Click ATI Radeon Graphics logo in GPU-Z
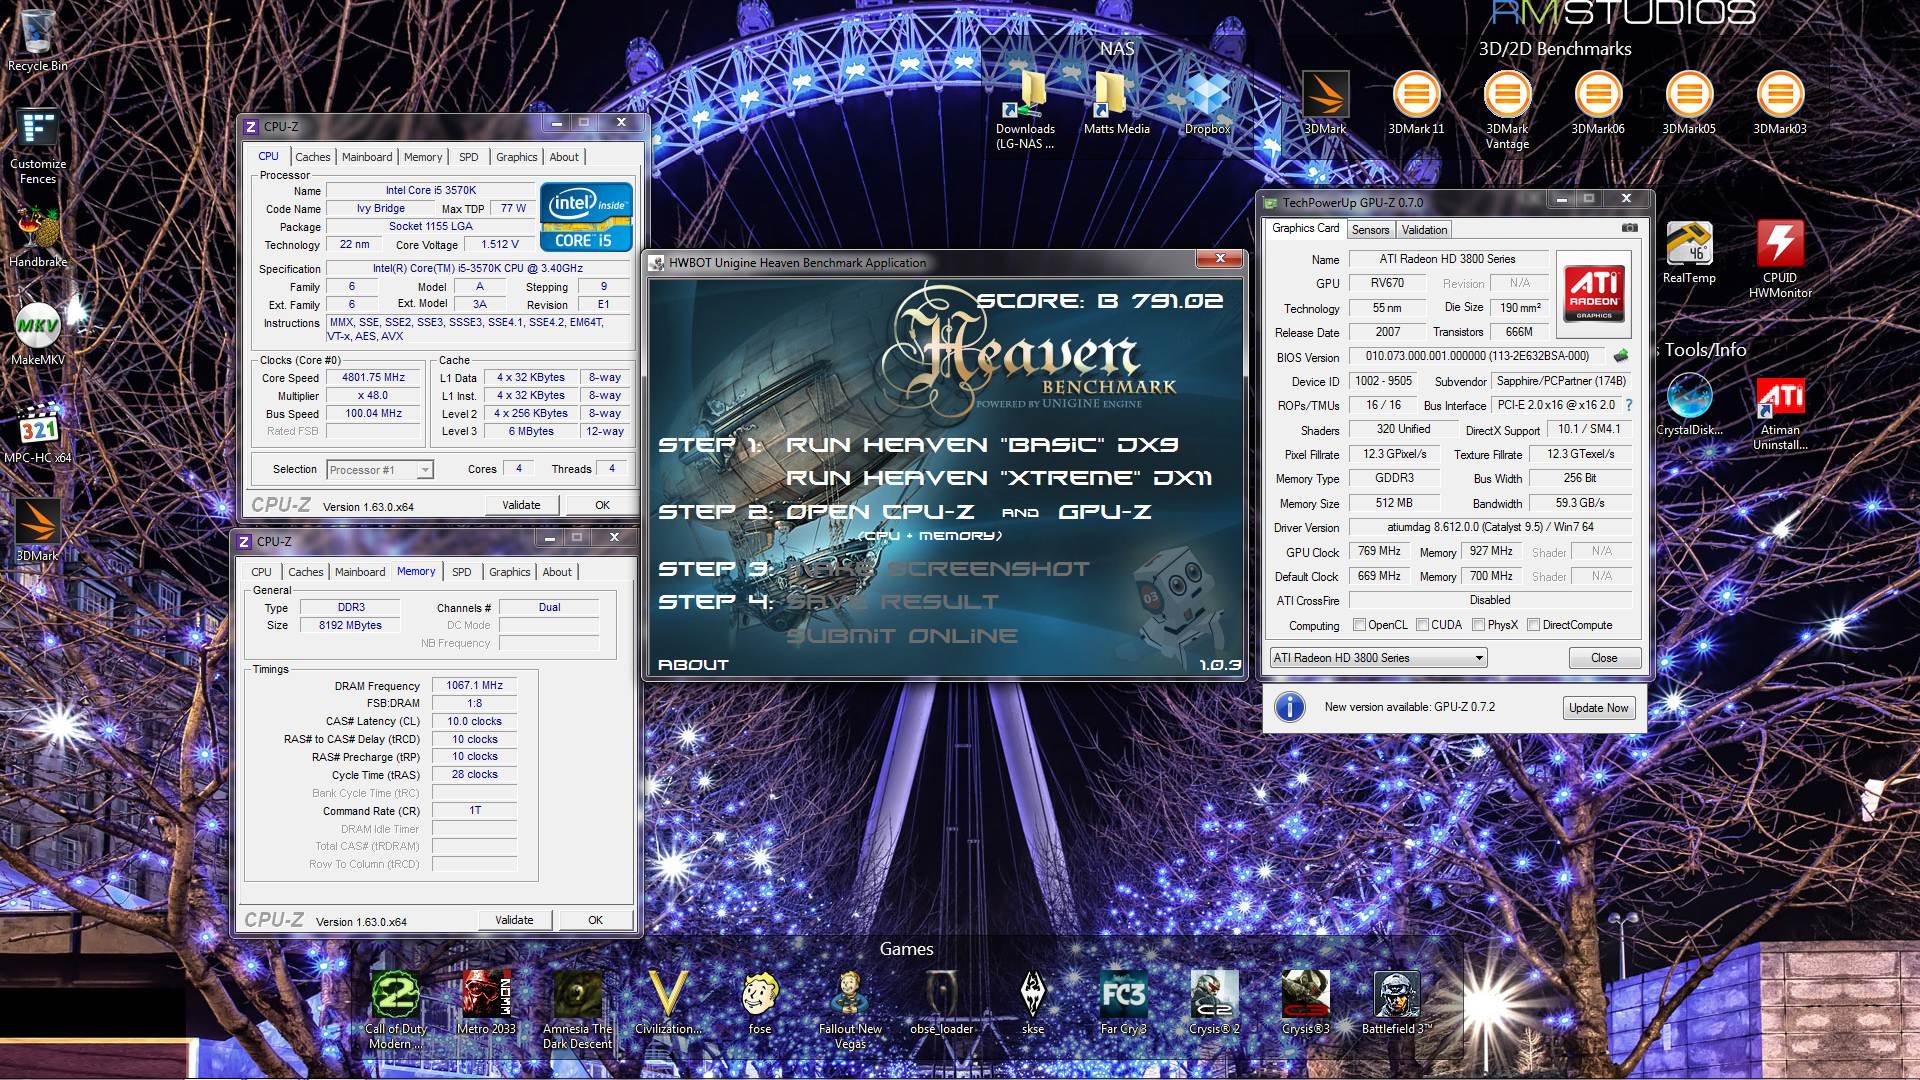 1594,293
